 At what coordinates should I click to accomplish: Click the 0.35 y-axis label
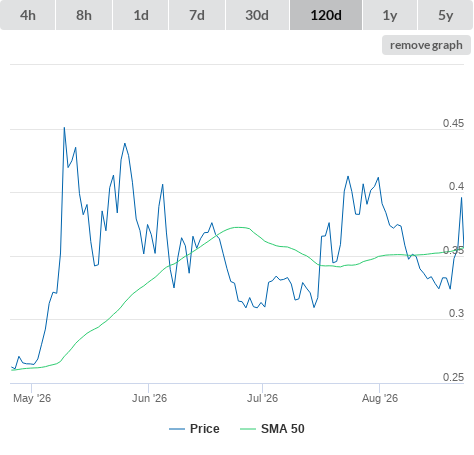pos(453,250)
